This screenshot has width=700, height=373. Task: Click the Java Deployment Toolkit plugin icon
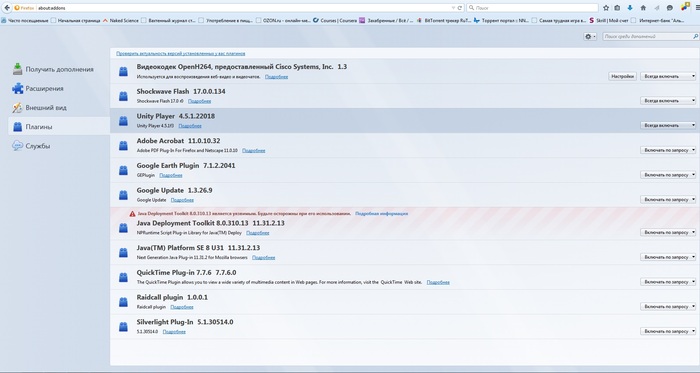123,228
